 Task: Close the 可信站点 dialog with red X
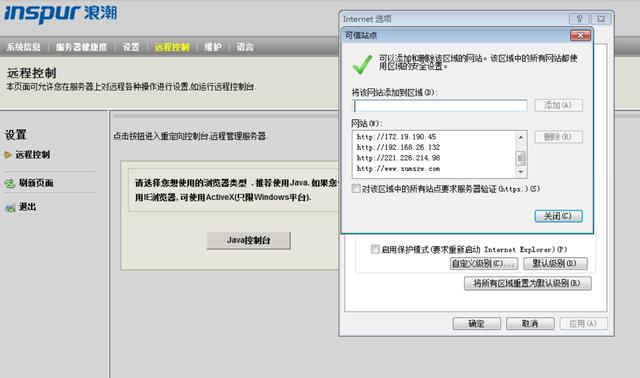click(x=580, y=36)
